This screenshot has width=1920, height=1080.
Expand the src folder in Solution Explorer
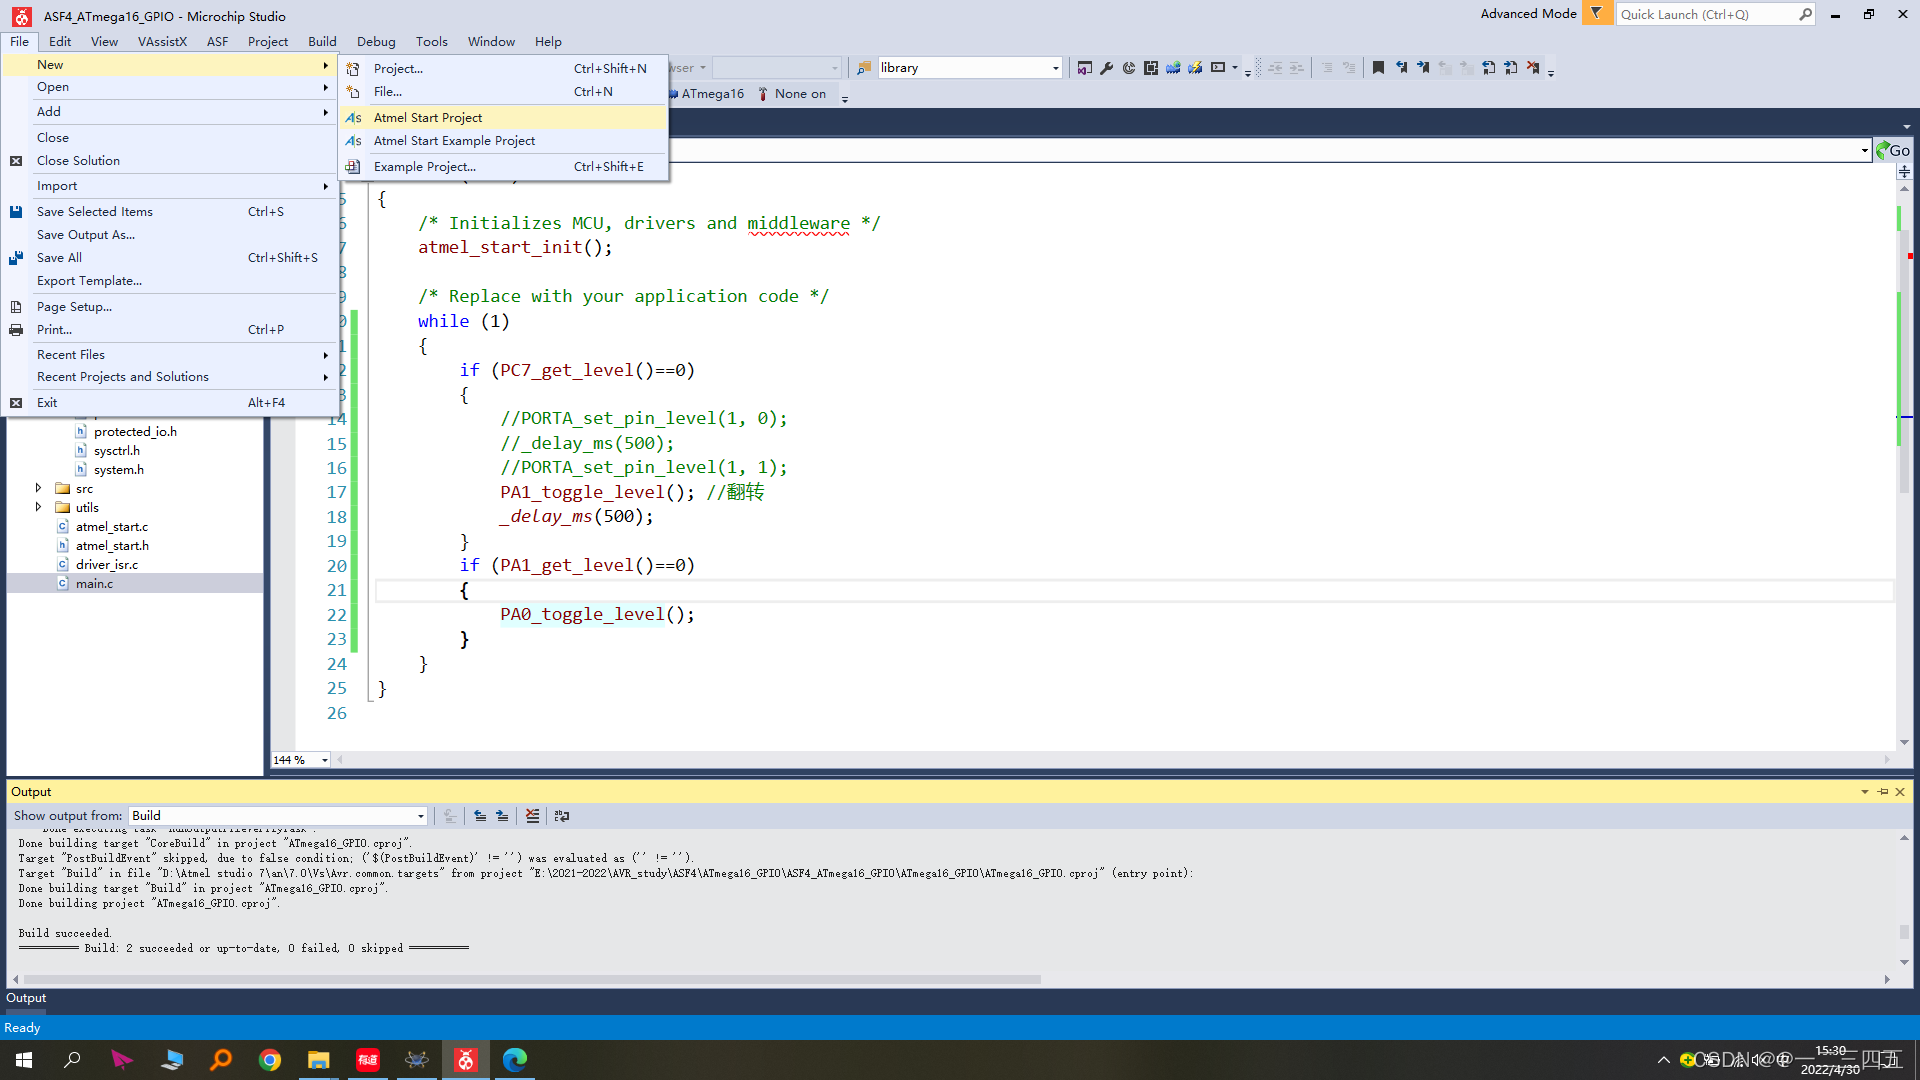(x=39, y=488)
